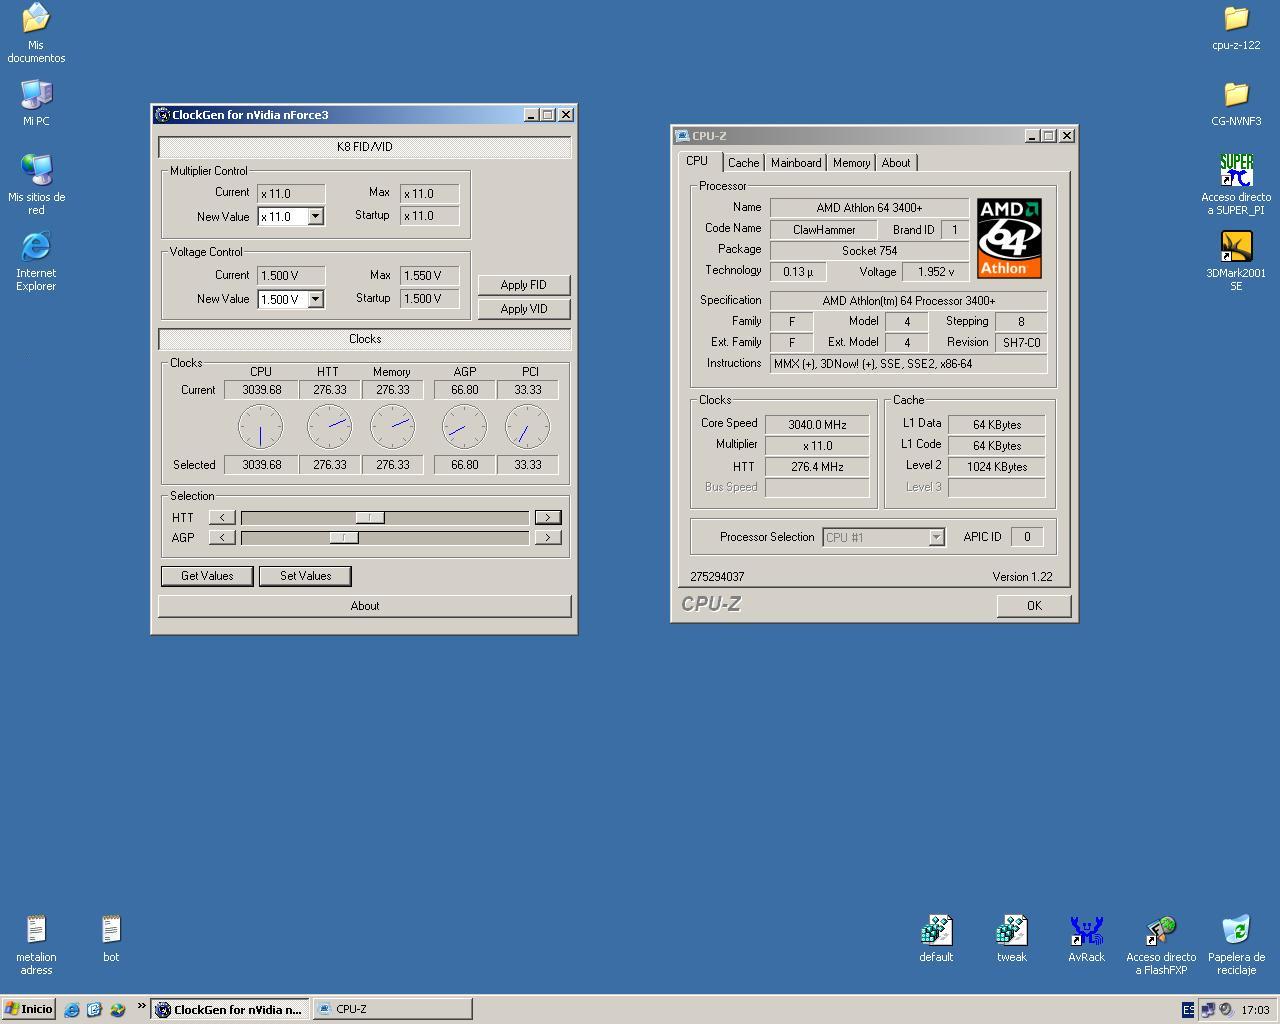Open Mis documentos desktop icon
The width and height of the screenshot is (1280, 1024).
[36, 32]
